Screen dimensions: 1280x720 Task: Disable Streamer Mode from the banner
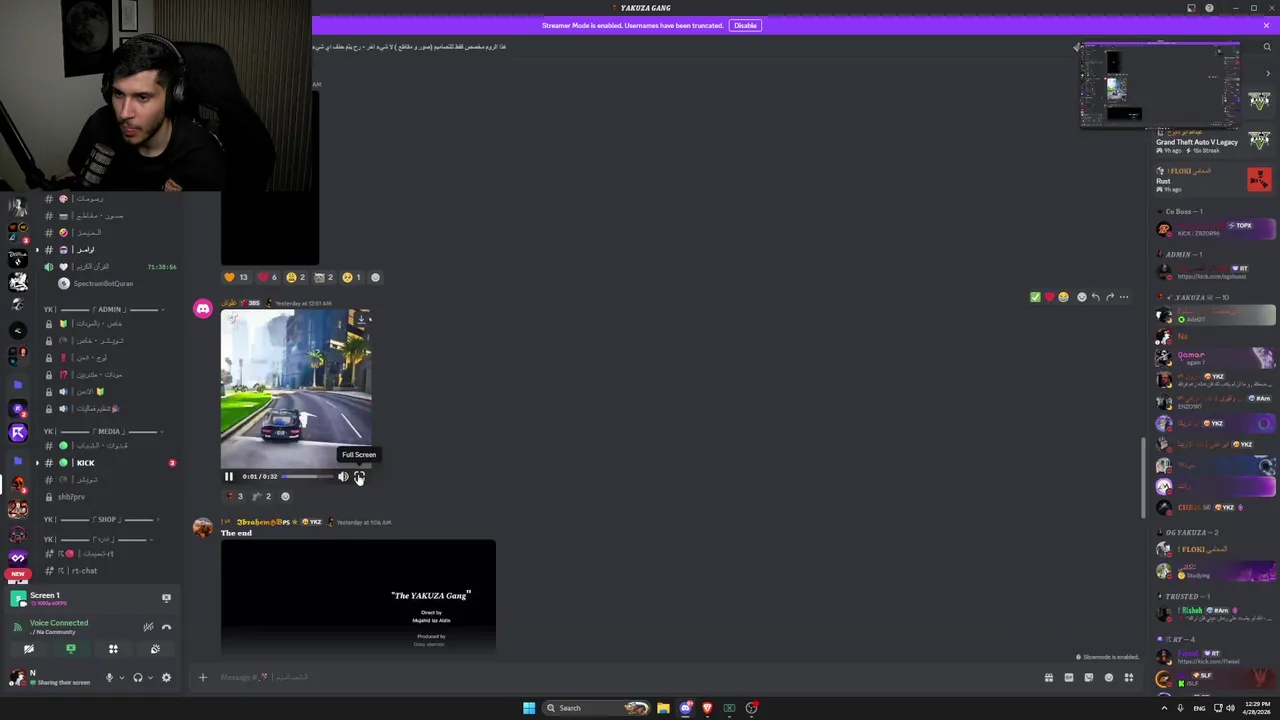pos(745,25)
